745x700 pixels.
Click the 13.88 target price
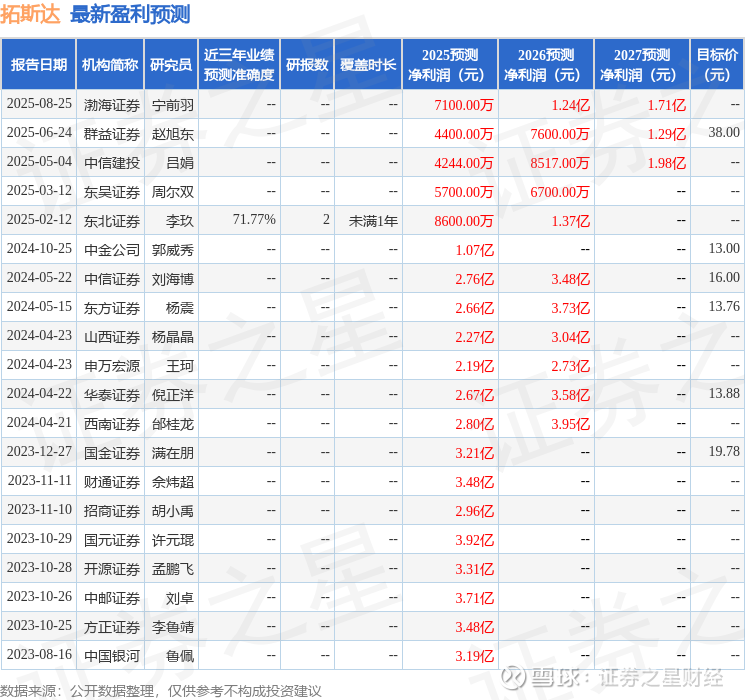(x=724, y=393)
